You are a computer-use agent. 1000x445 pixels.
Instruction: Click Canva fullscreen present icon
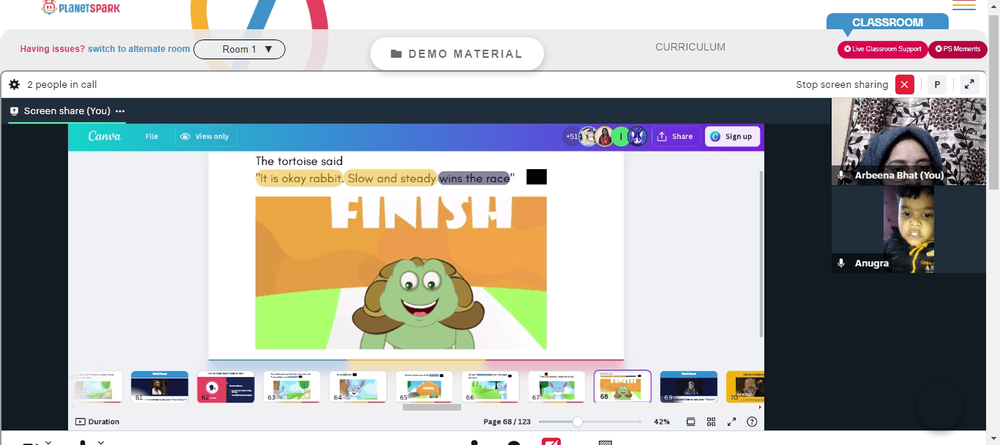click(732, 421)
